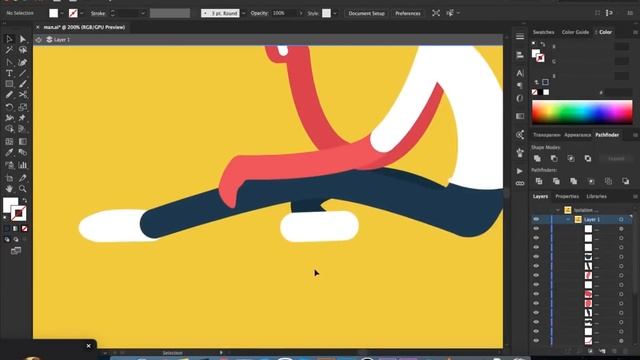Open the Opacity panel link

click(259, 13)
